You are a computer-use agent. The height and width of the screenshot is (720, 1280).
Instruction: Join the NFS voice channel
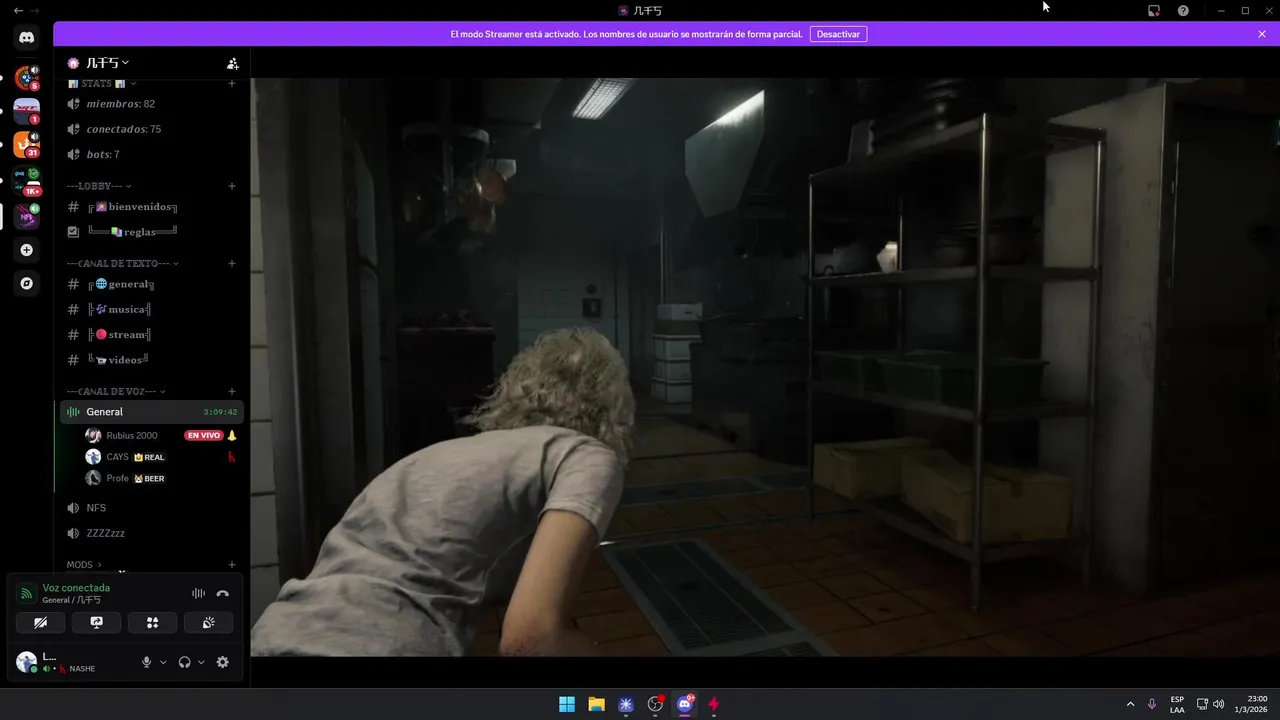coord(151,508)
